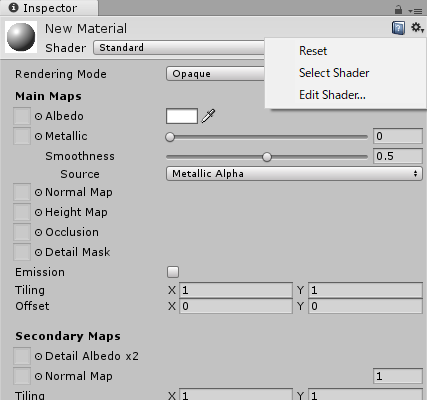Screen dimensions: 427x400
Task: Click the Height Map texture slot
Action: coord(22,212)
